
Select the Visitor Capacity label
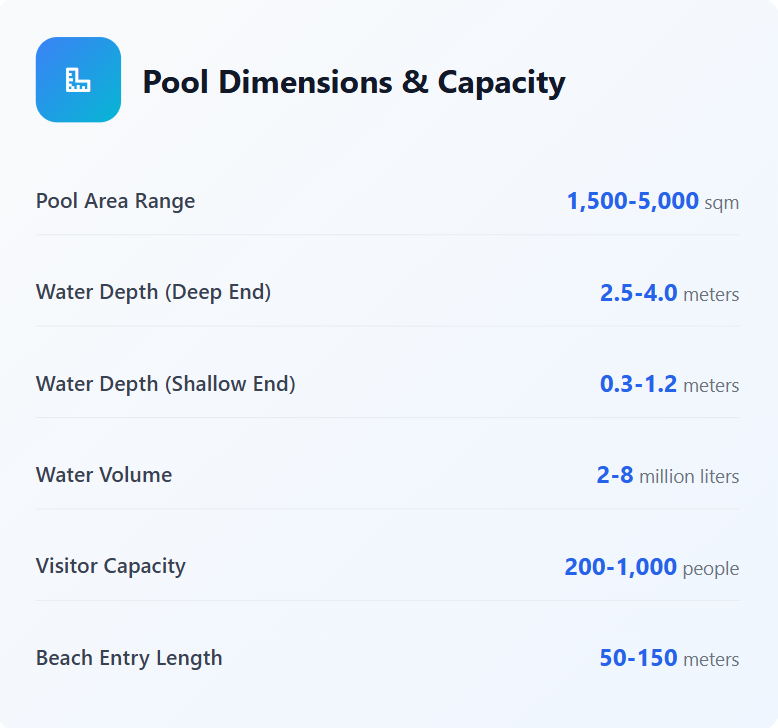111,566
